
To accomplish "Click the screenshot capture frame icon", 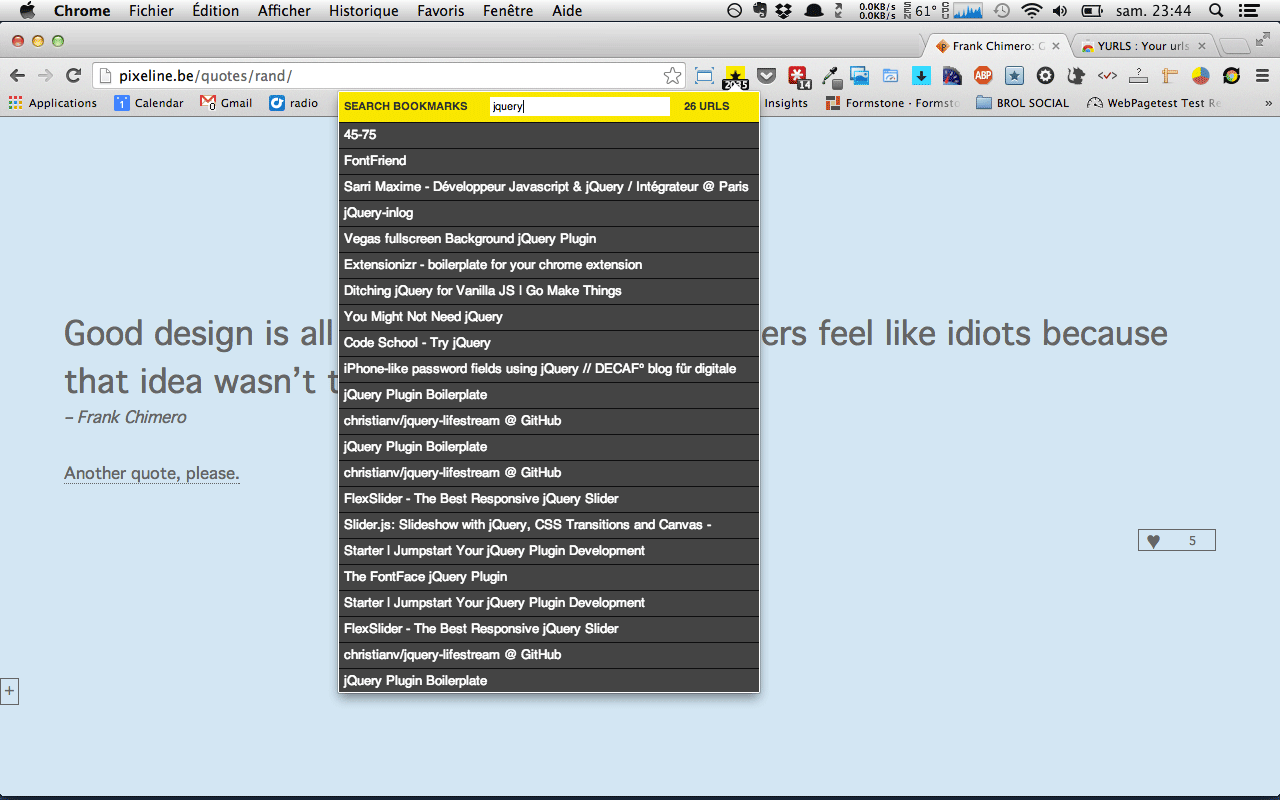I will point(704,75).
